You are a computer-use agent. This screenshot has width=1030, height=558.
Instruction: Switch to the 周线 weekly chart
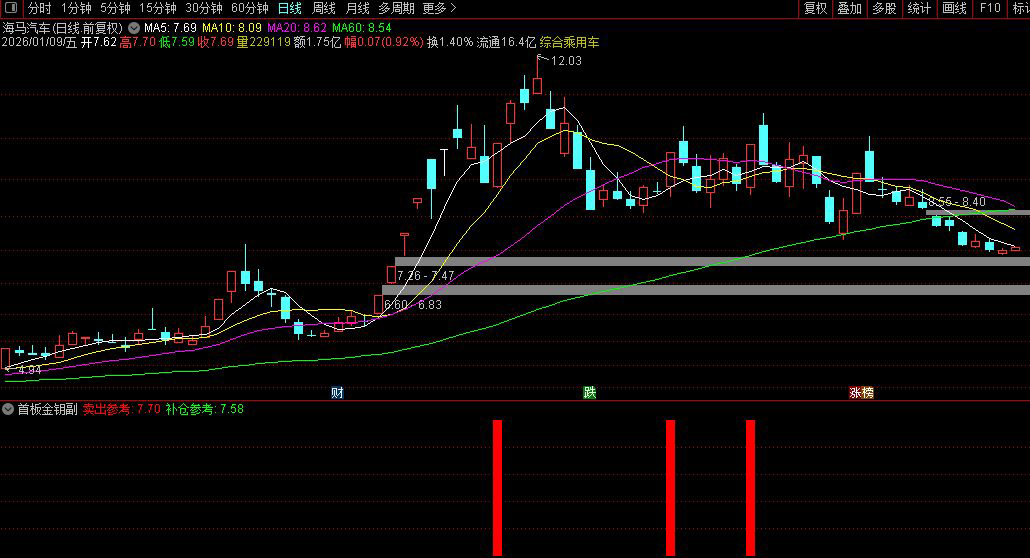point(324,9)
